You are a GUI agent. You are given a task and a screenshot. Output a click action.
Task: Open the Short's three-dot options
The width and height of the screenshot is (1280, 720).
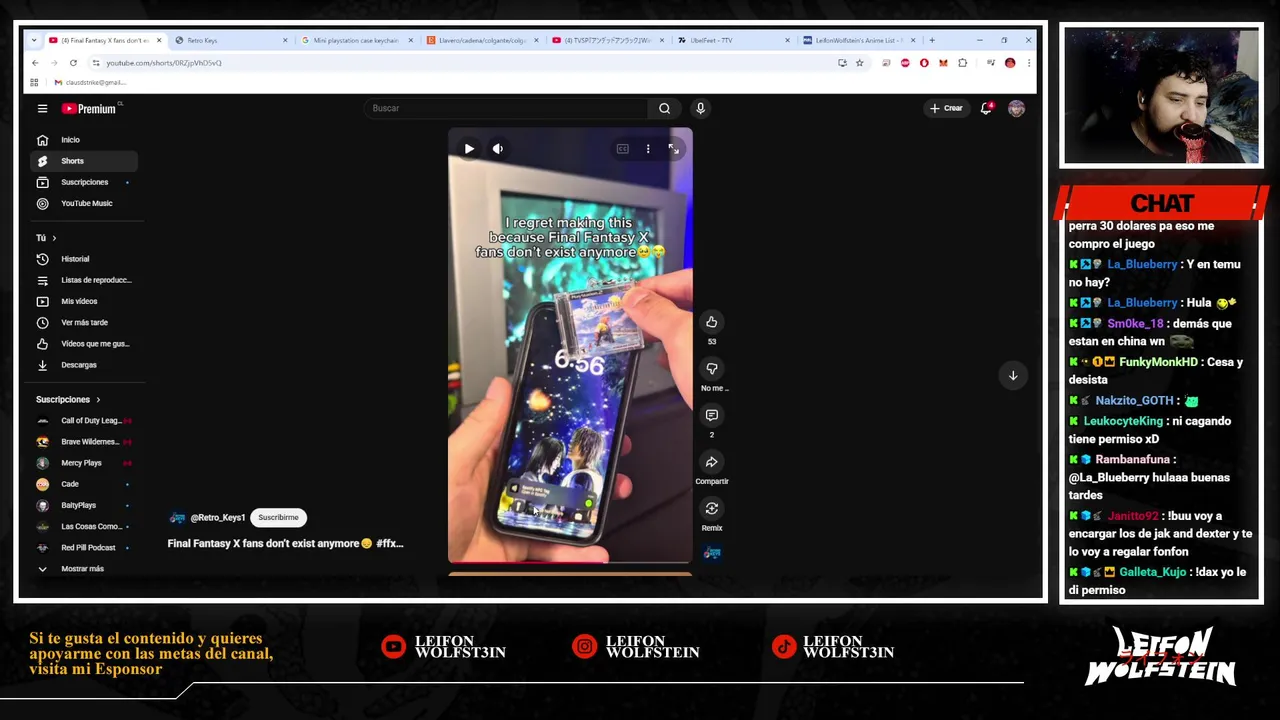point(648,149)
